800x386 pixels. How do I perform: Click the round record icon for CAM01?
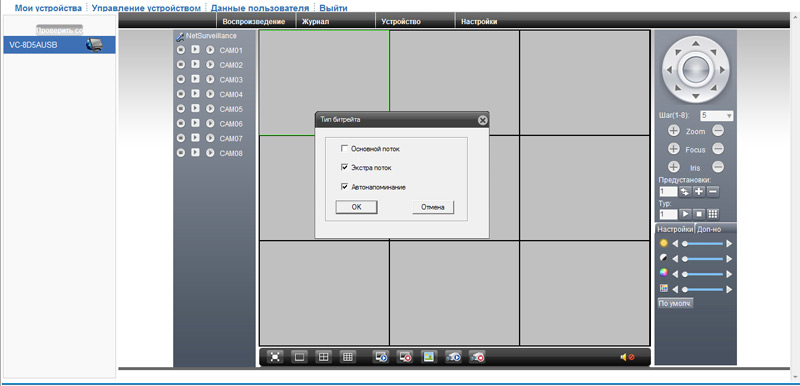180,50
